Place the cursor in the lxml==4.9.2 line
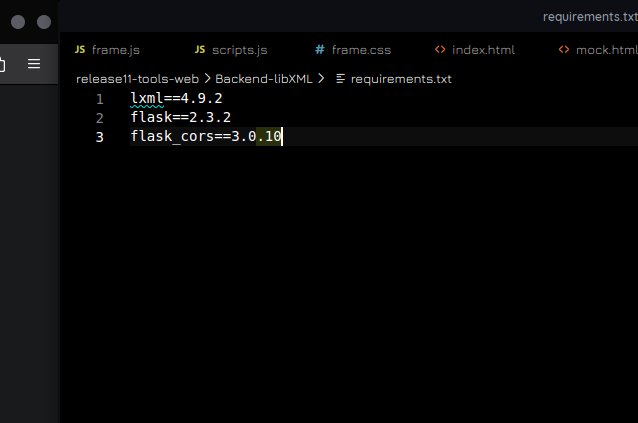Viewport: 638px width, 423px height. pyautogui.click(x=176, y=99)
